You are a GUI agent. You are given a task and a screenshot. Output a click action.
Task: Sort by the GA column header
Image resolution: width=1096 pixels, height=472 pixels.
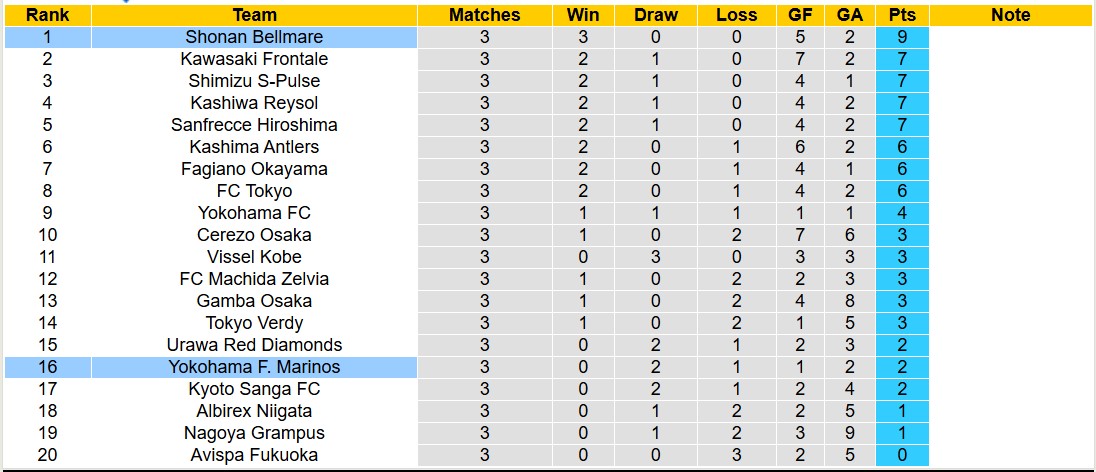tap(850, 15)
